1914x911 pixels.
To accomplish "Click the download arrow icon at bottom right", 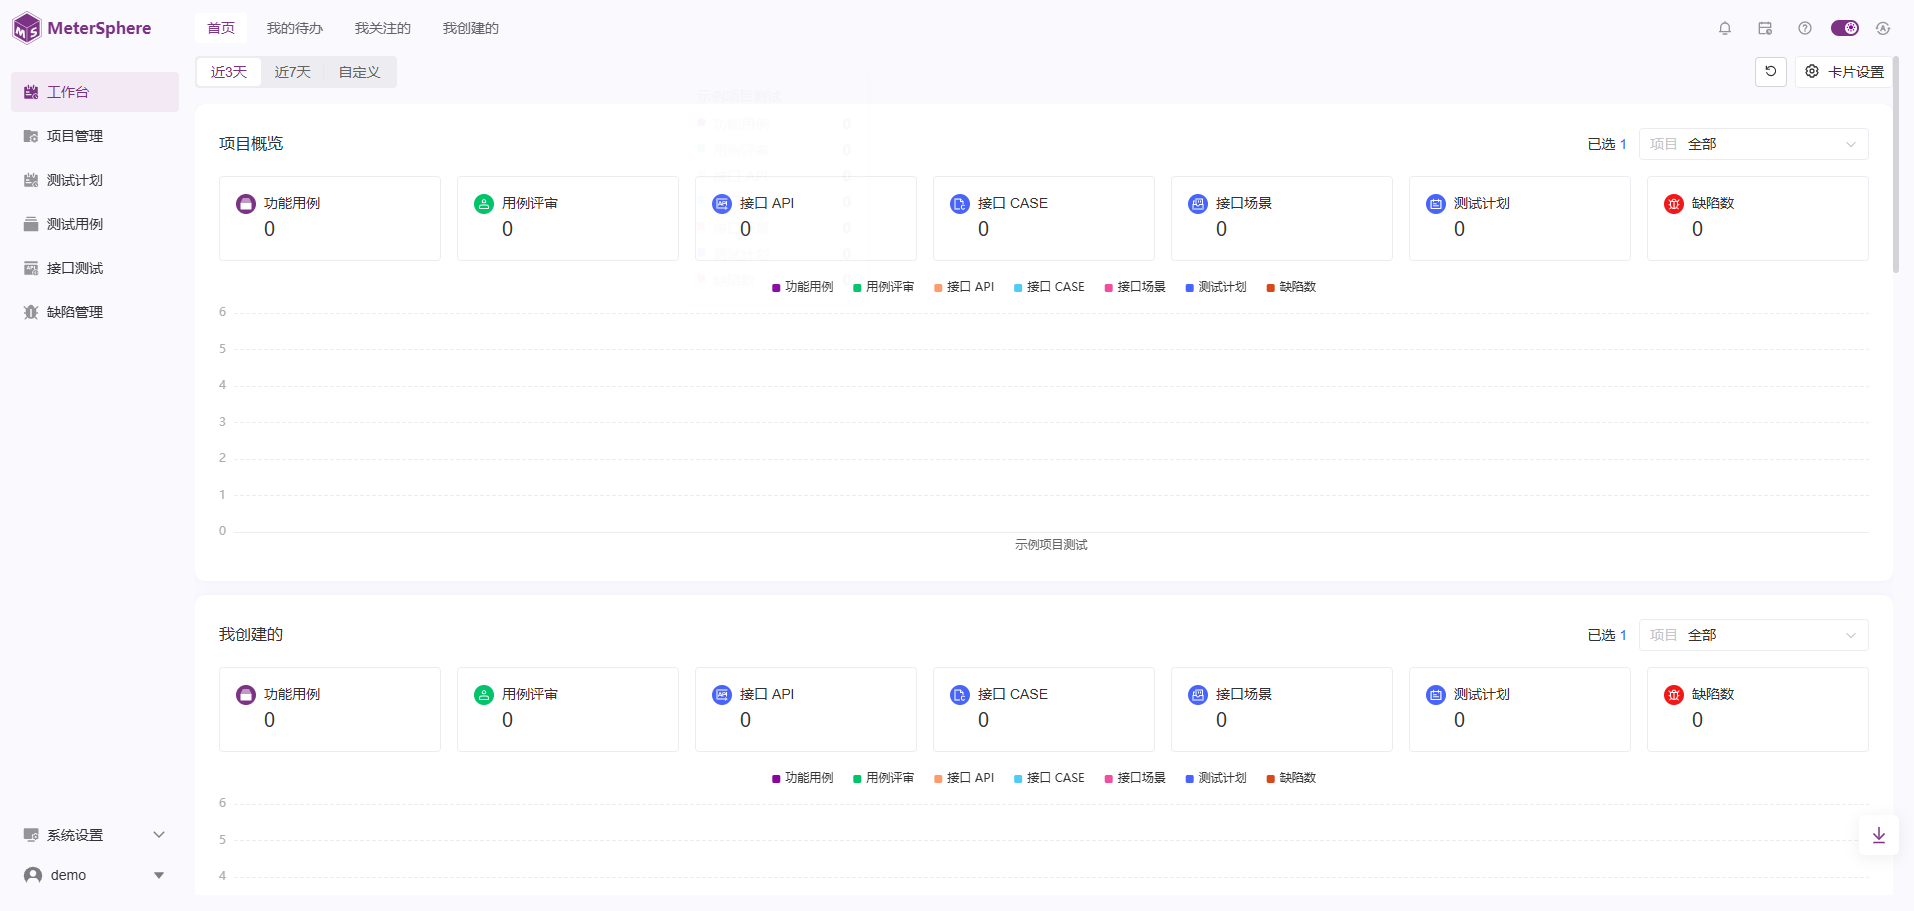I will pos(1878,835).
